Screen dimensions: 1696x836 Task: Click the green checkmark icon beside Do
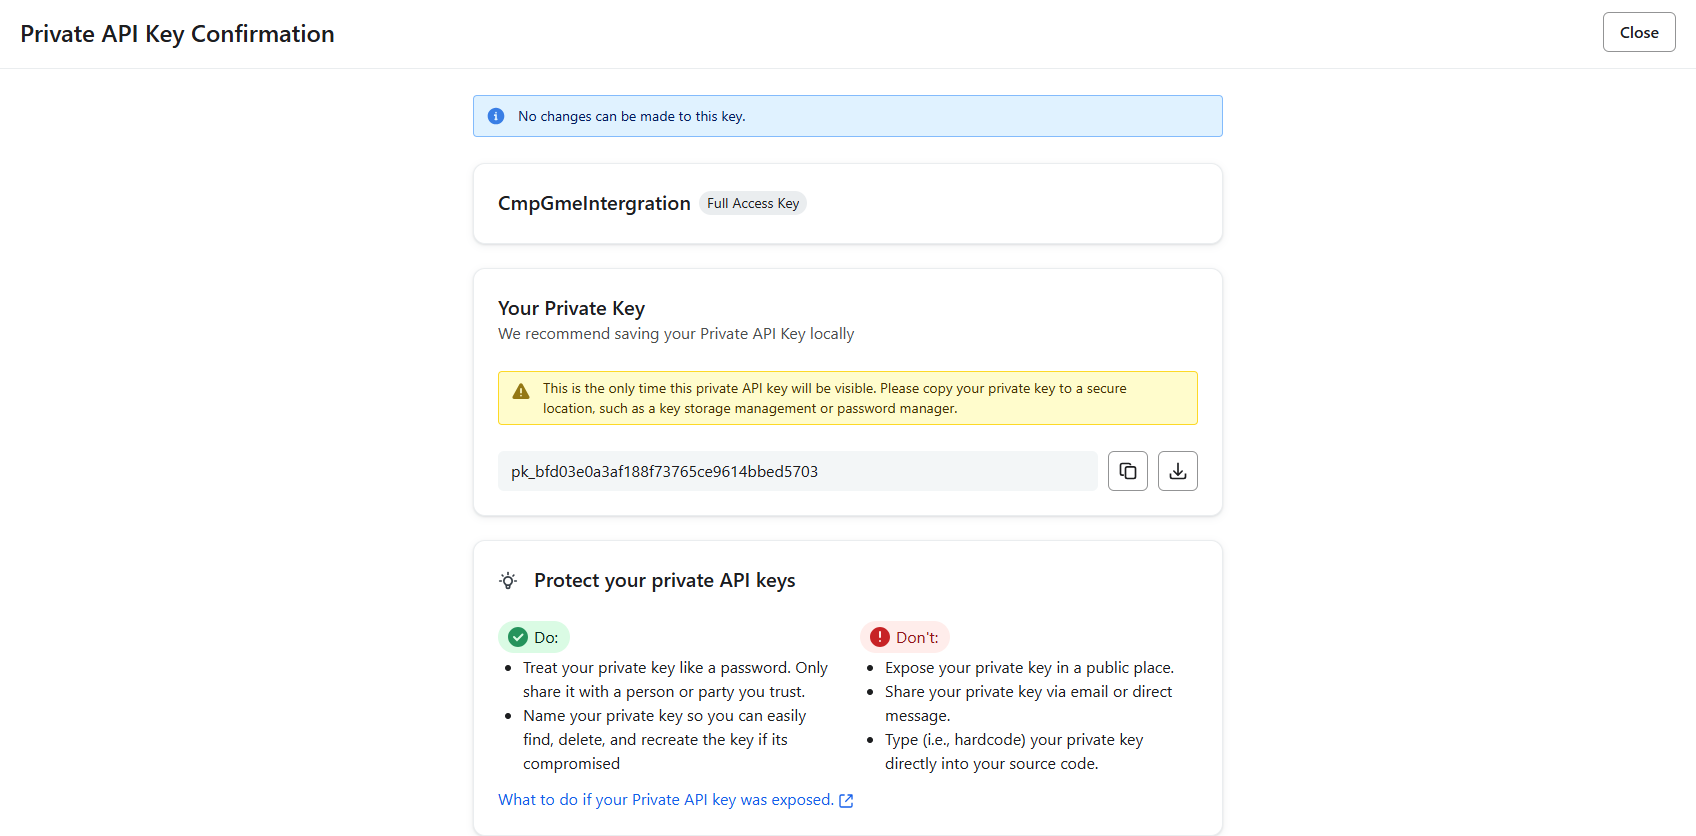coord(518,637)
